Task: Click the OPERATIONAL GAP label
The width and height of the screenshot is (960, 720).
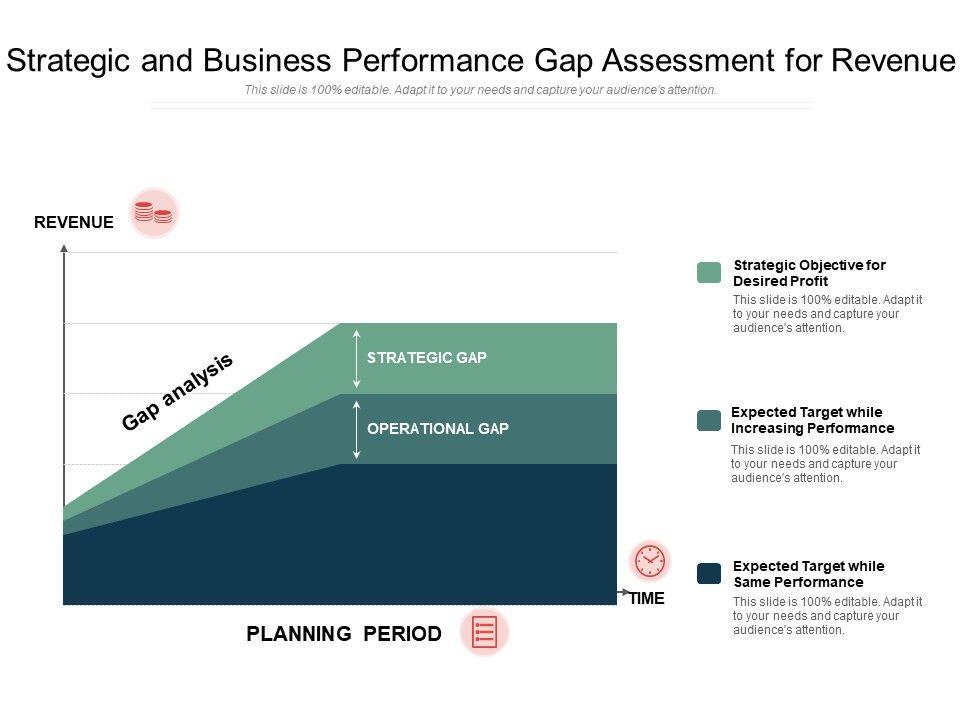Action: [438, 429]
